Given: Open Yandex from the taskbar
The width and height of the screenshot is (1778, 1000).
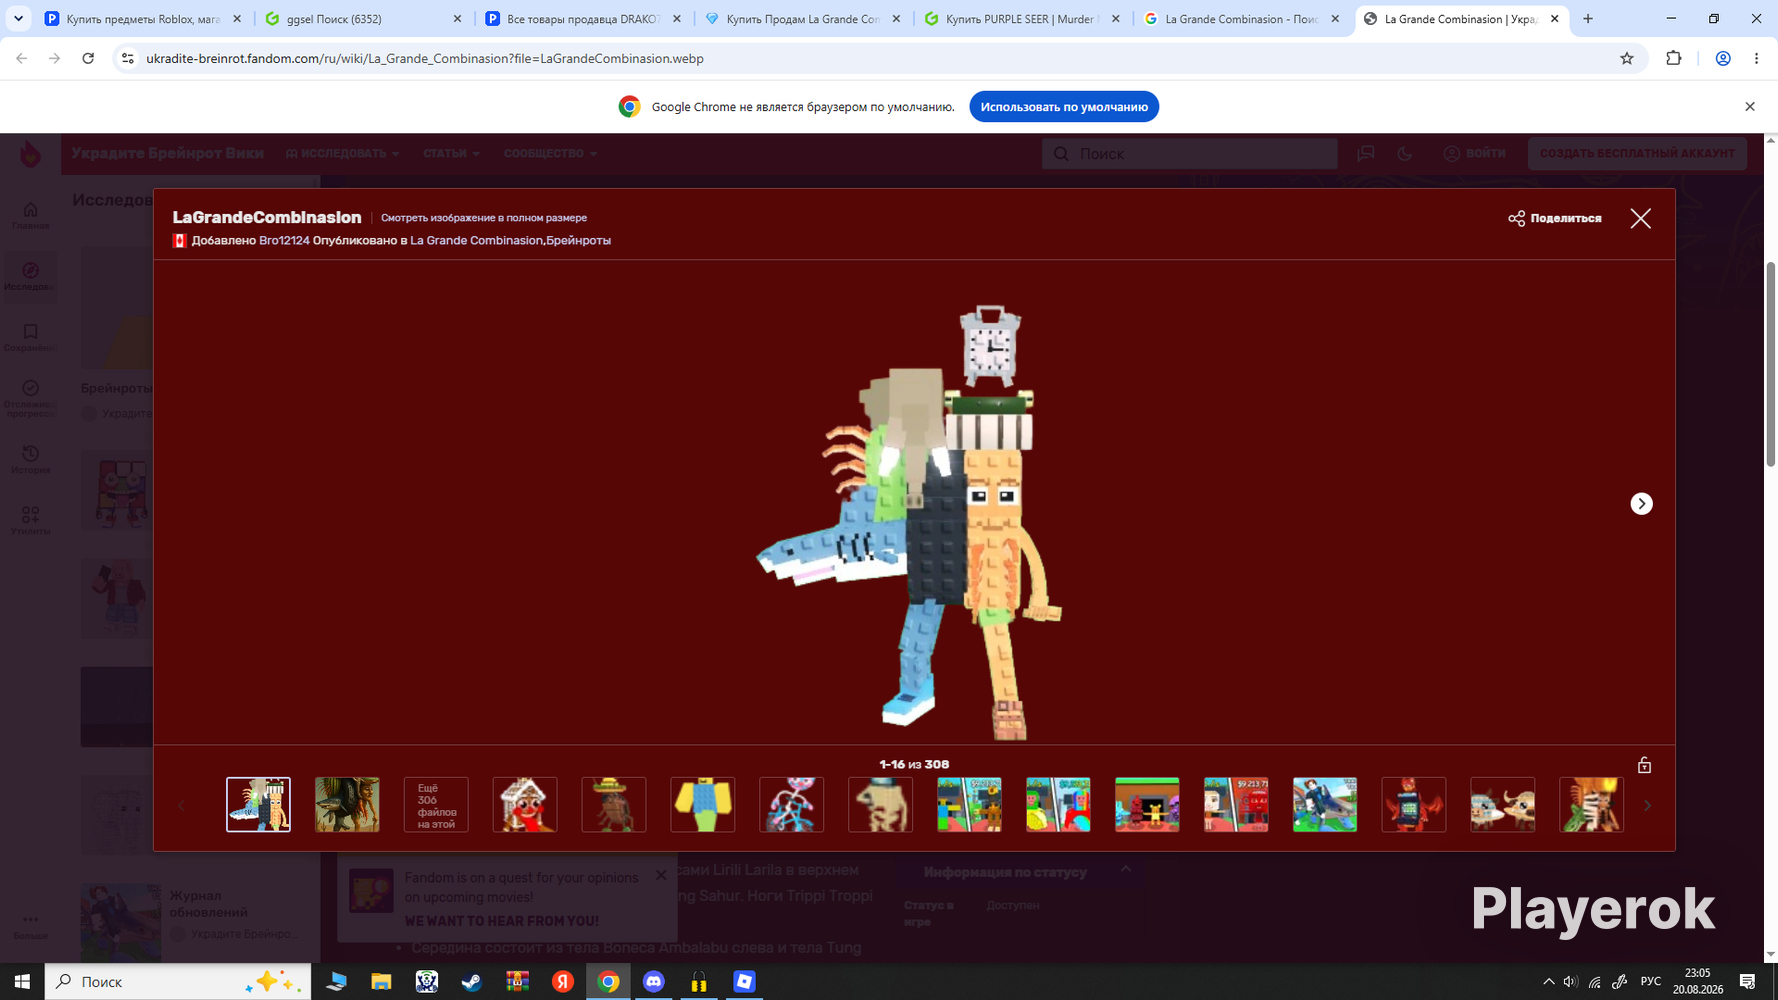Looking at the screenshot, I should point(563,982).
